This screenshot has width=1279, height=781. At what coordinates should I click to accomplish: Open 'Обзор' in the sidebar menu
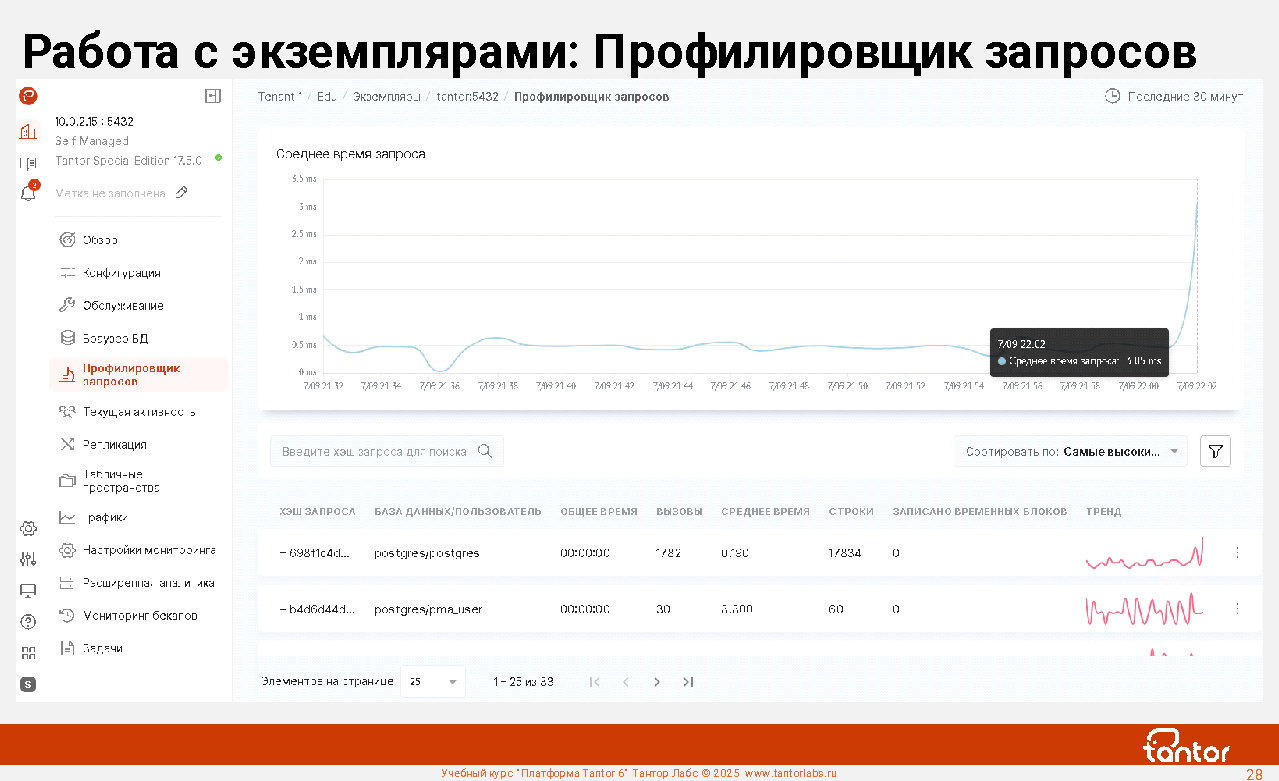(100, 240)
